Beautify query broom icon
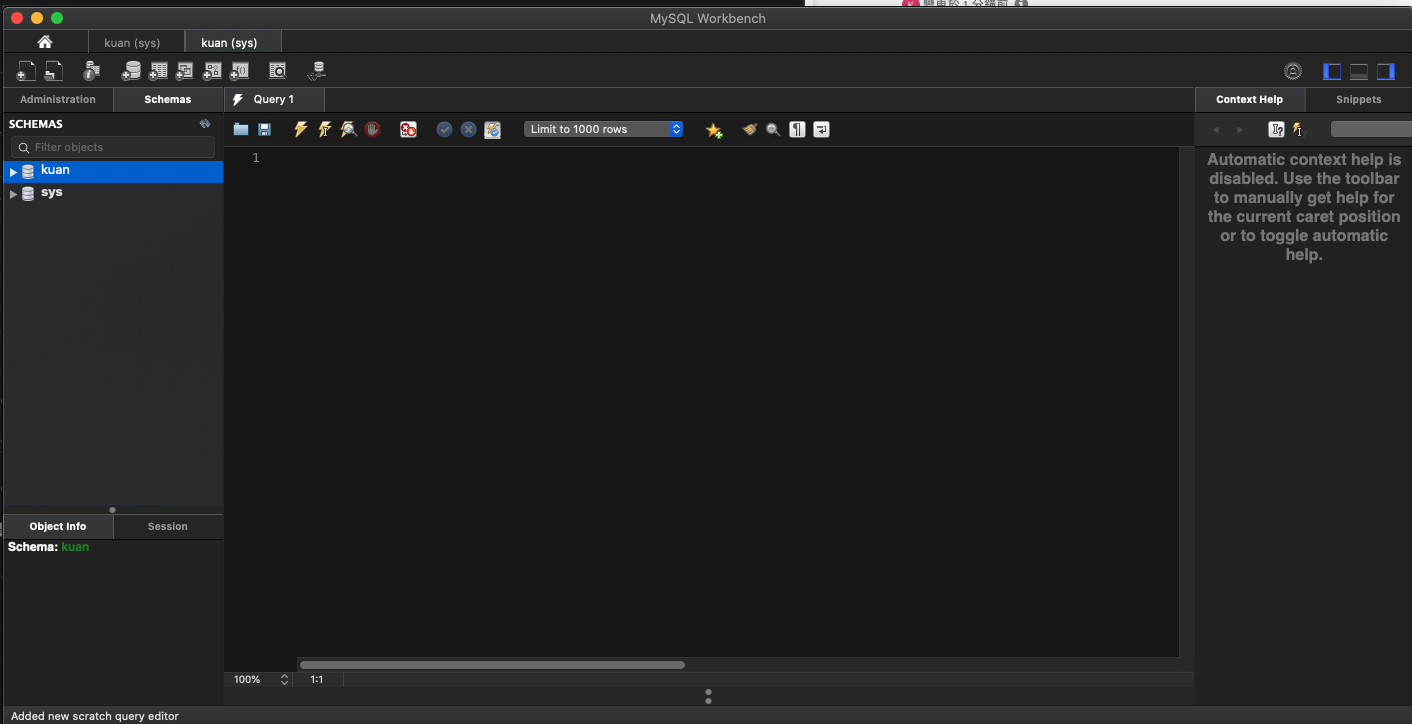The height and width of the screenshot is (724, 1412). (749, 130)
